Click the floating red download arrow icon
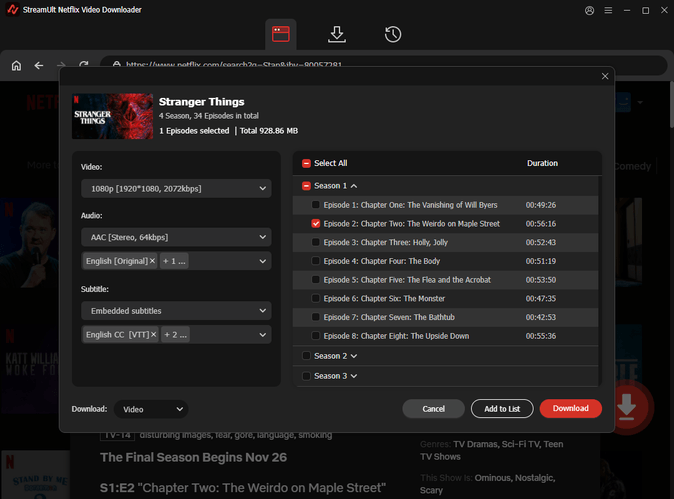This screenshot has width=674, height=499. coord(626,407)
